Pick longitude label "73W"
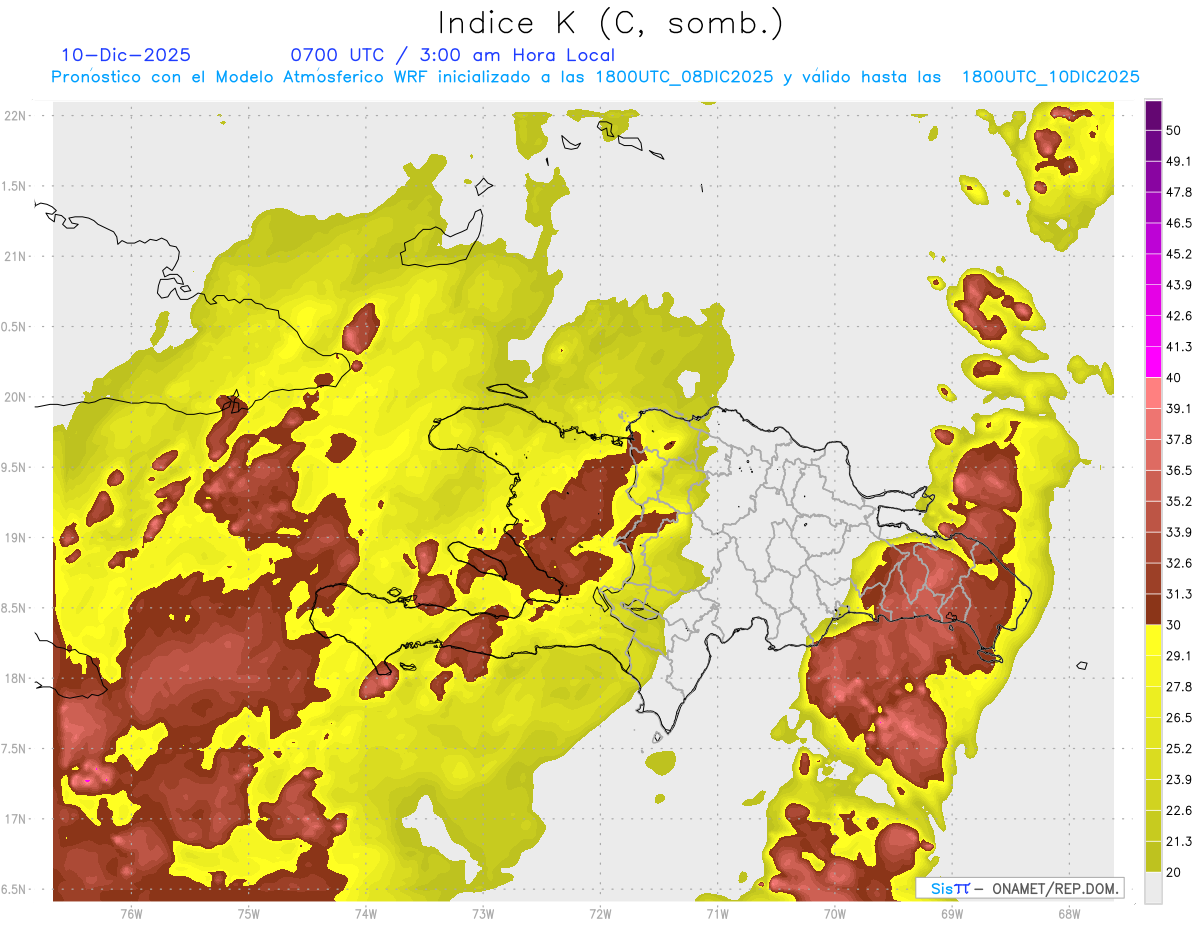 [483, 914]
